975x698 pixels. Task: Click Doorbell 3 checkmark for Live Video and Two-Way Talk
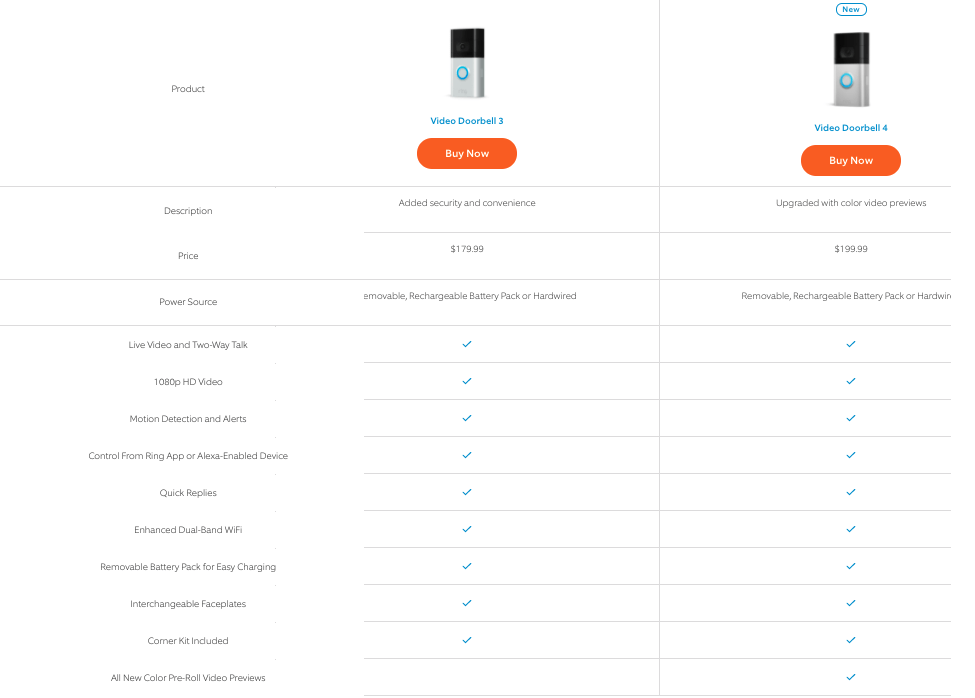click(467, 344)
